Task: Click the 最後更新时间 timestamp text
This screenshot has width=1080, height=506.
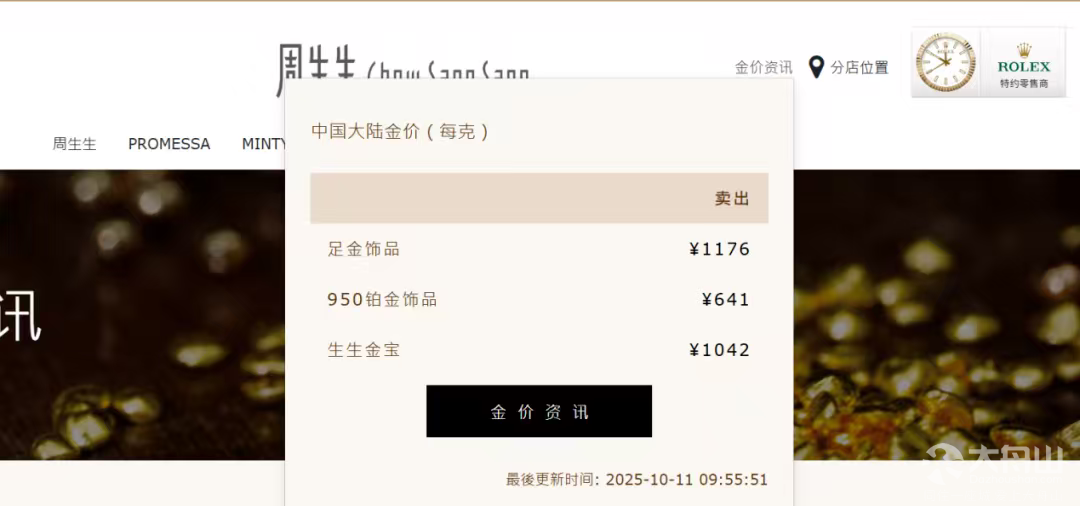Action: click(x=637, y=480)
